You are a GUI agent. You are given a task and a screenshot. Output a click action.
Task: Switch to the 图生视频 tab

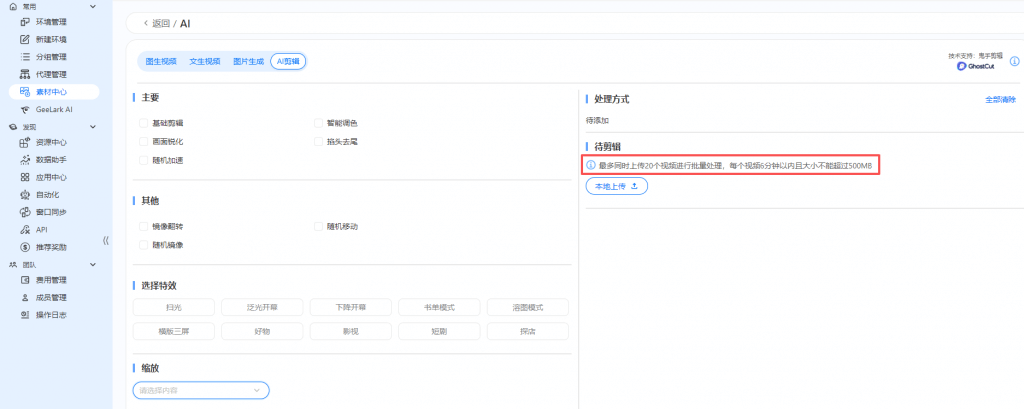click(x=161, y=61)
